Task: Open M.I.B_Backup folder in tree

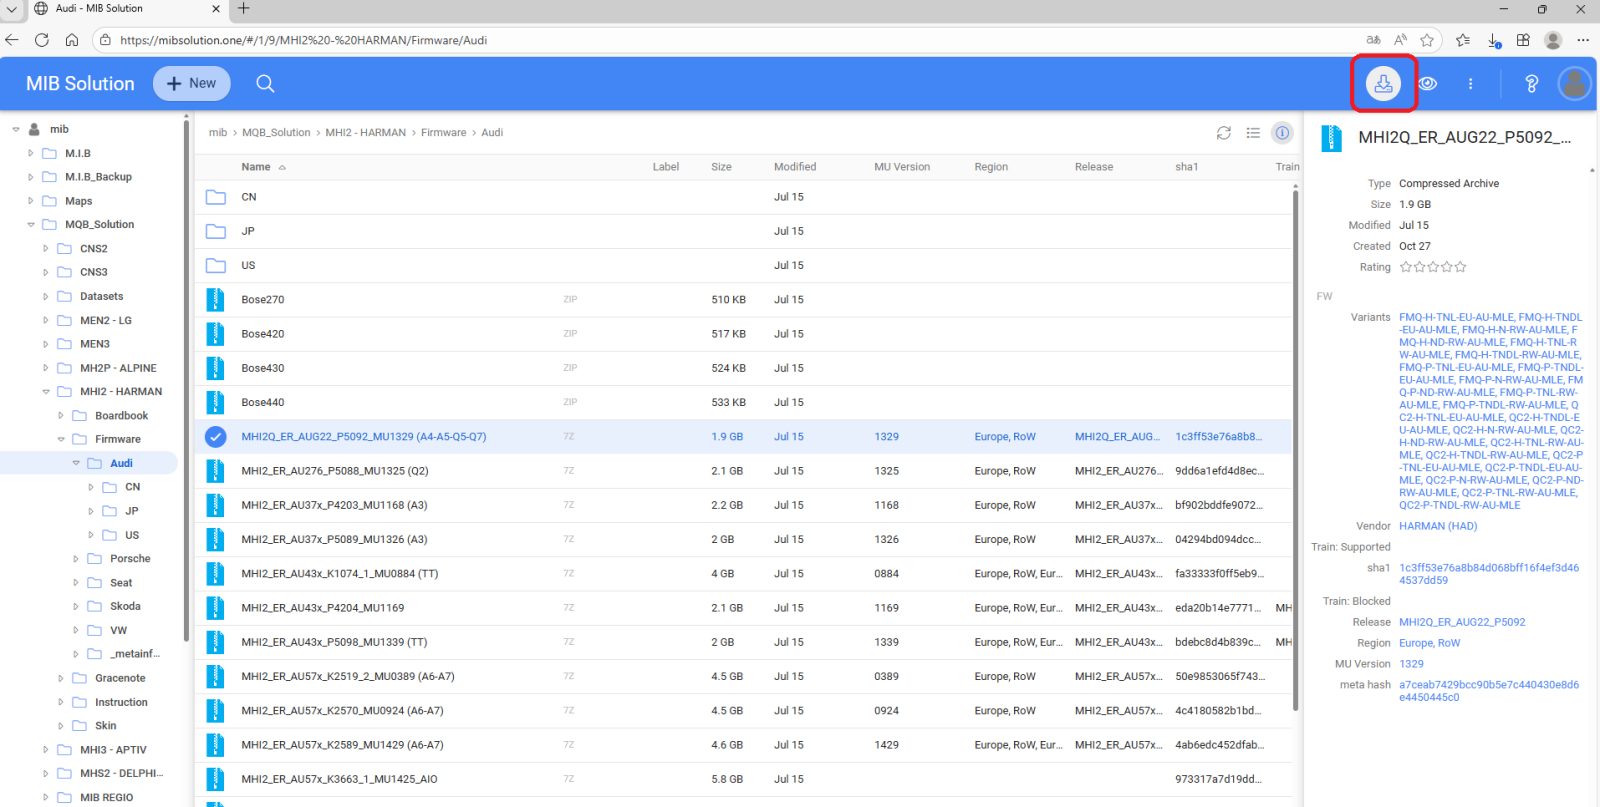Action: [98, 177]
